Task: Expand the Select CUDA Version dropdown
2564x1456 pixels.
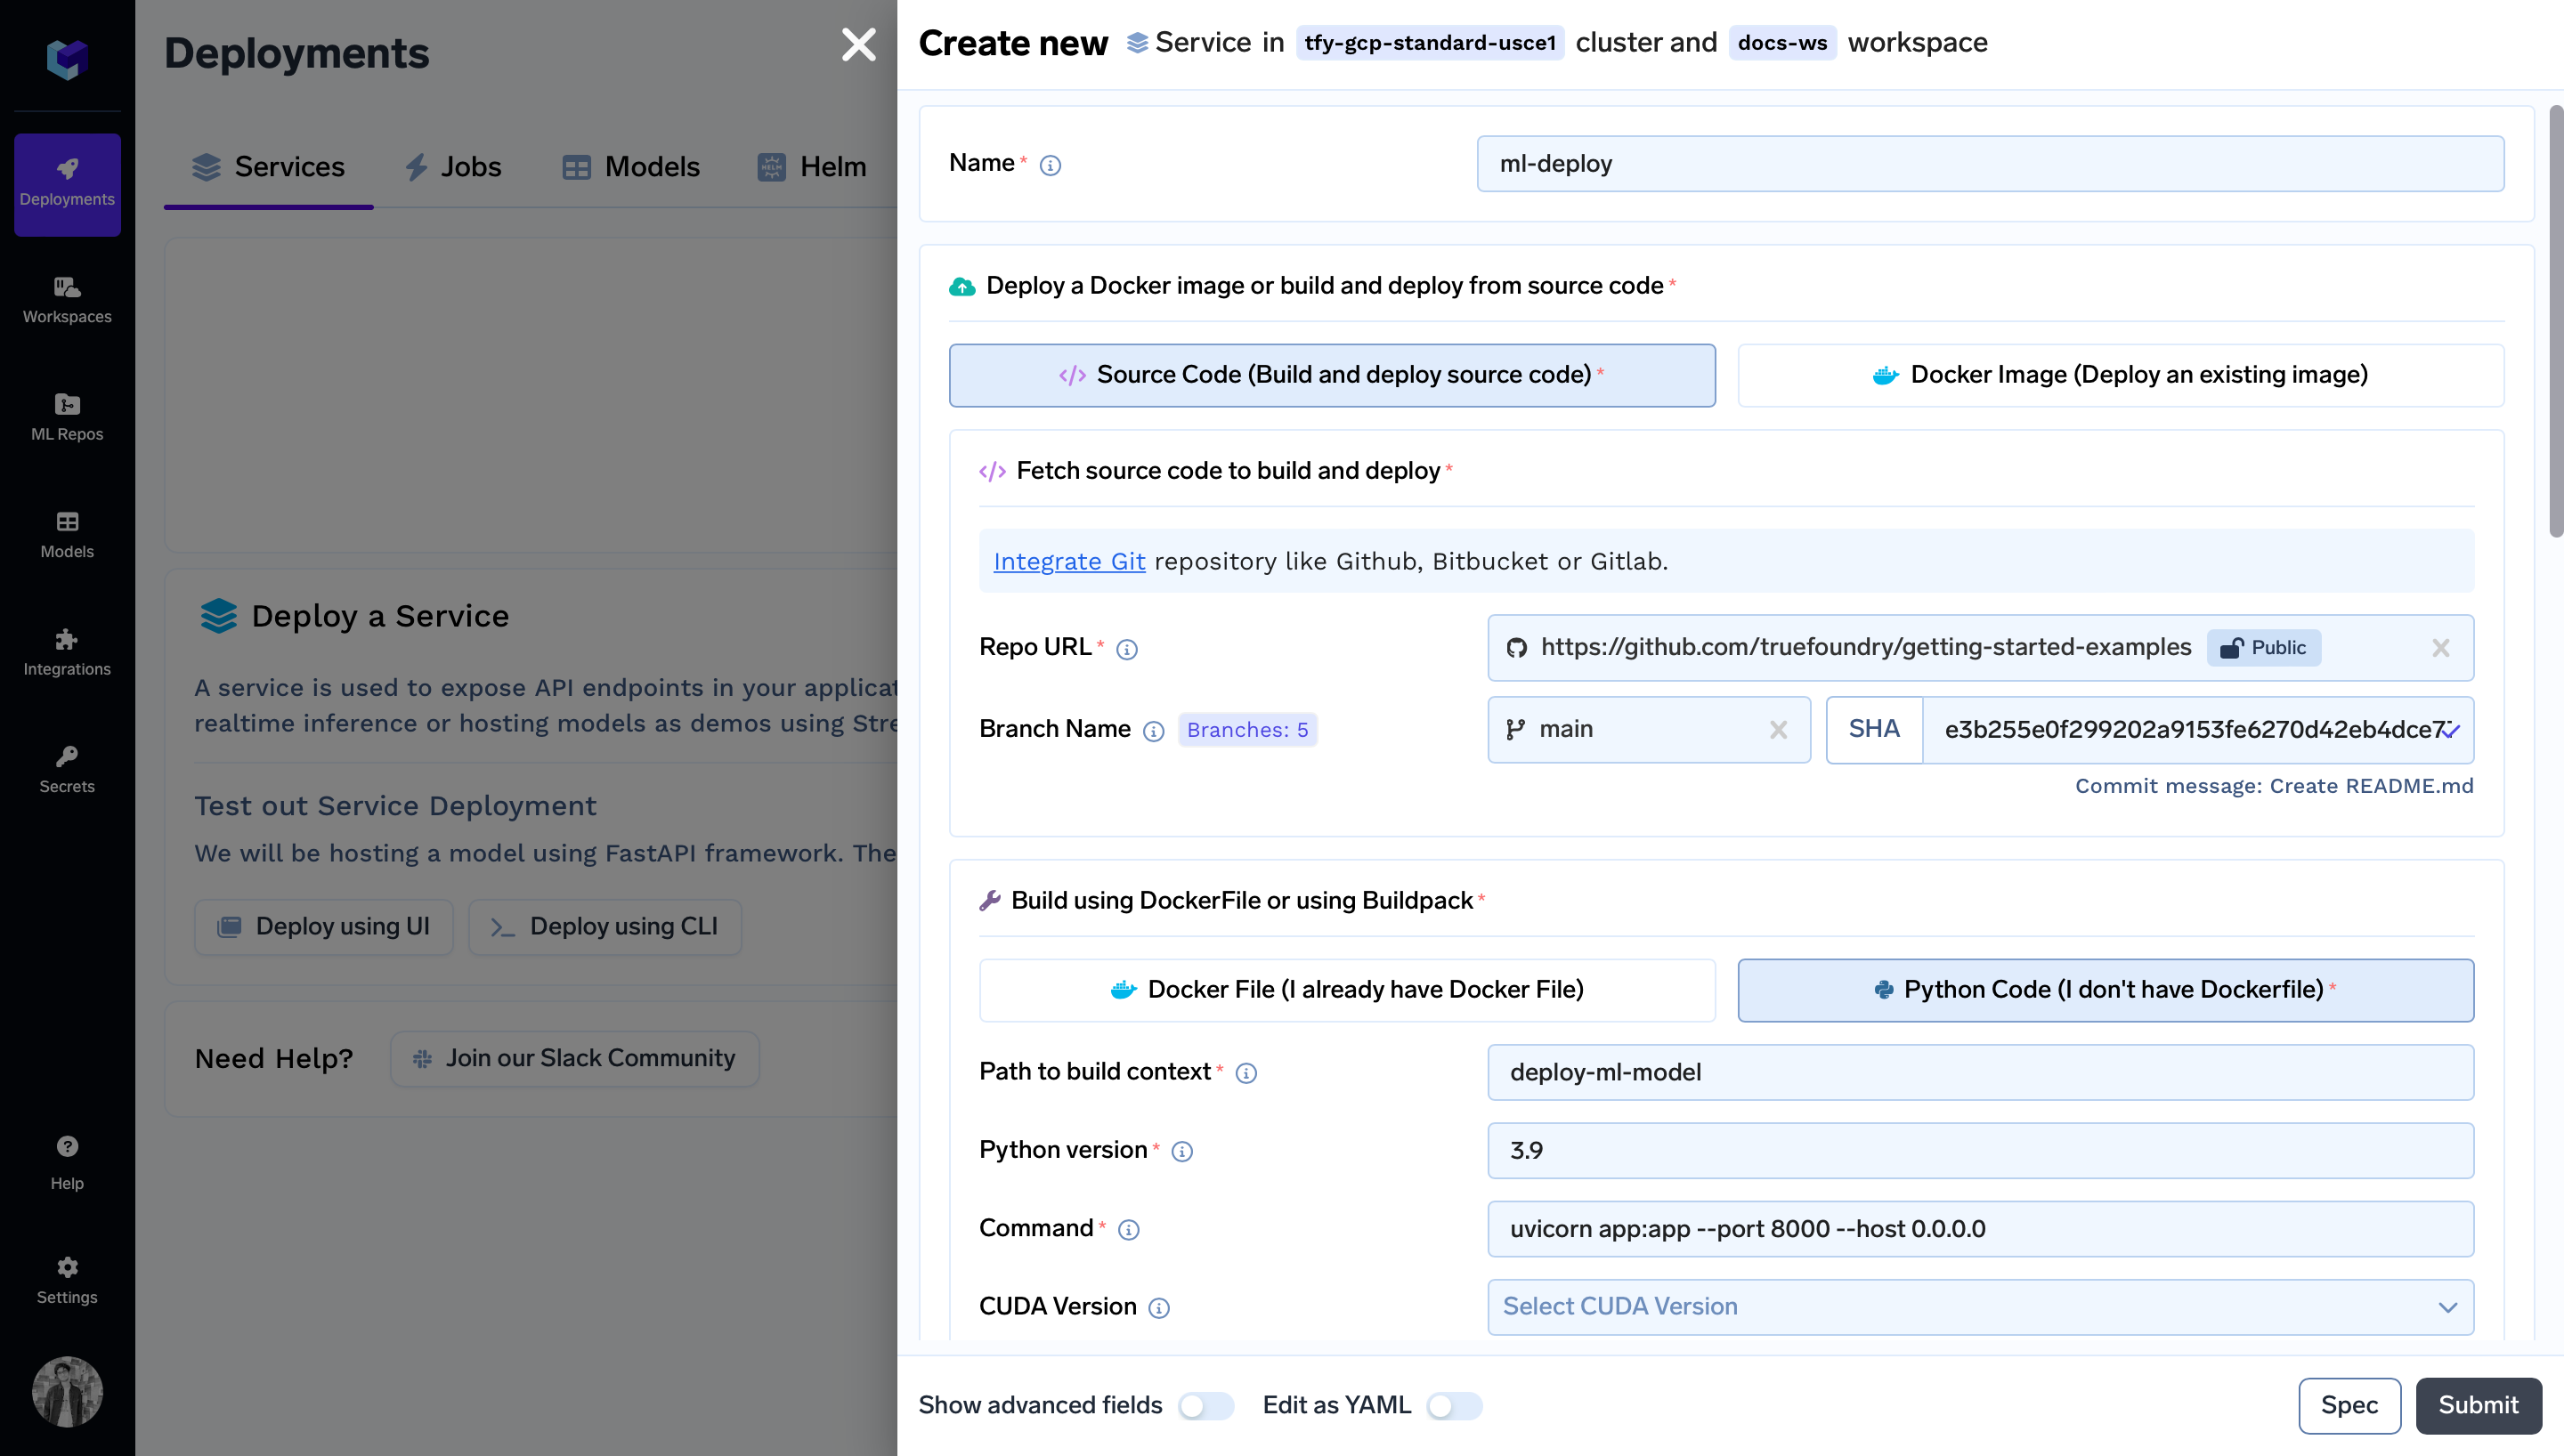Action: [1980, 1306]
